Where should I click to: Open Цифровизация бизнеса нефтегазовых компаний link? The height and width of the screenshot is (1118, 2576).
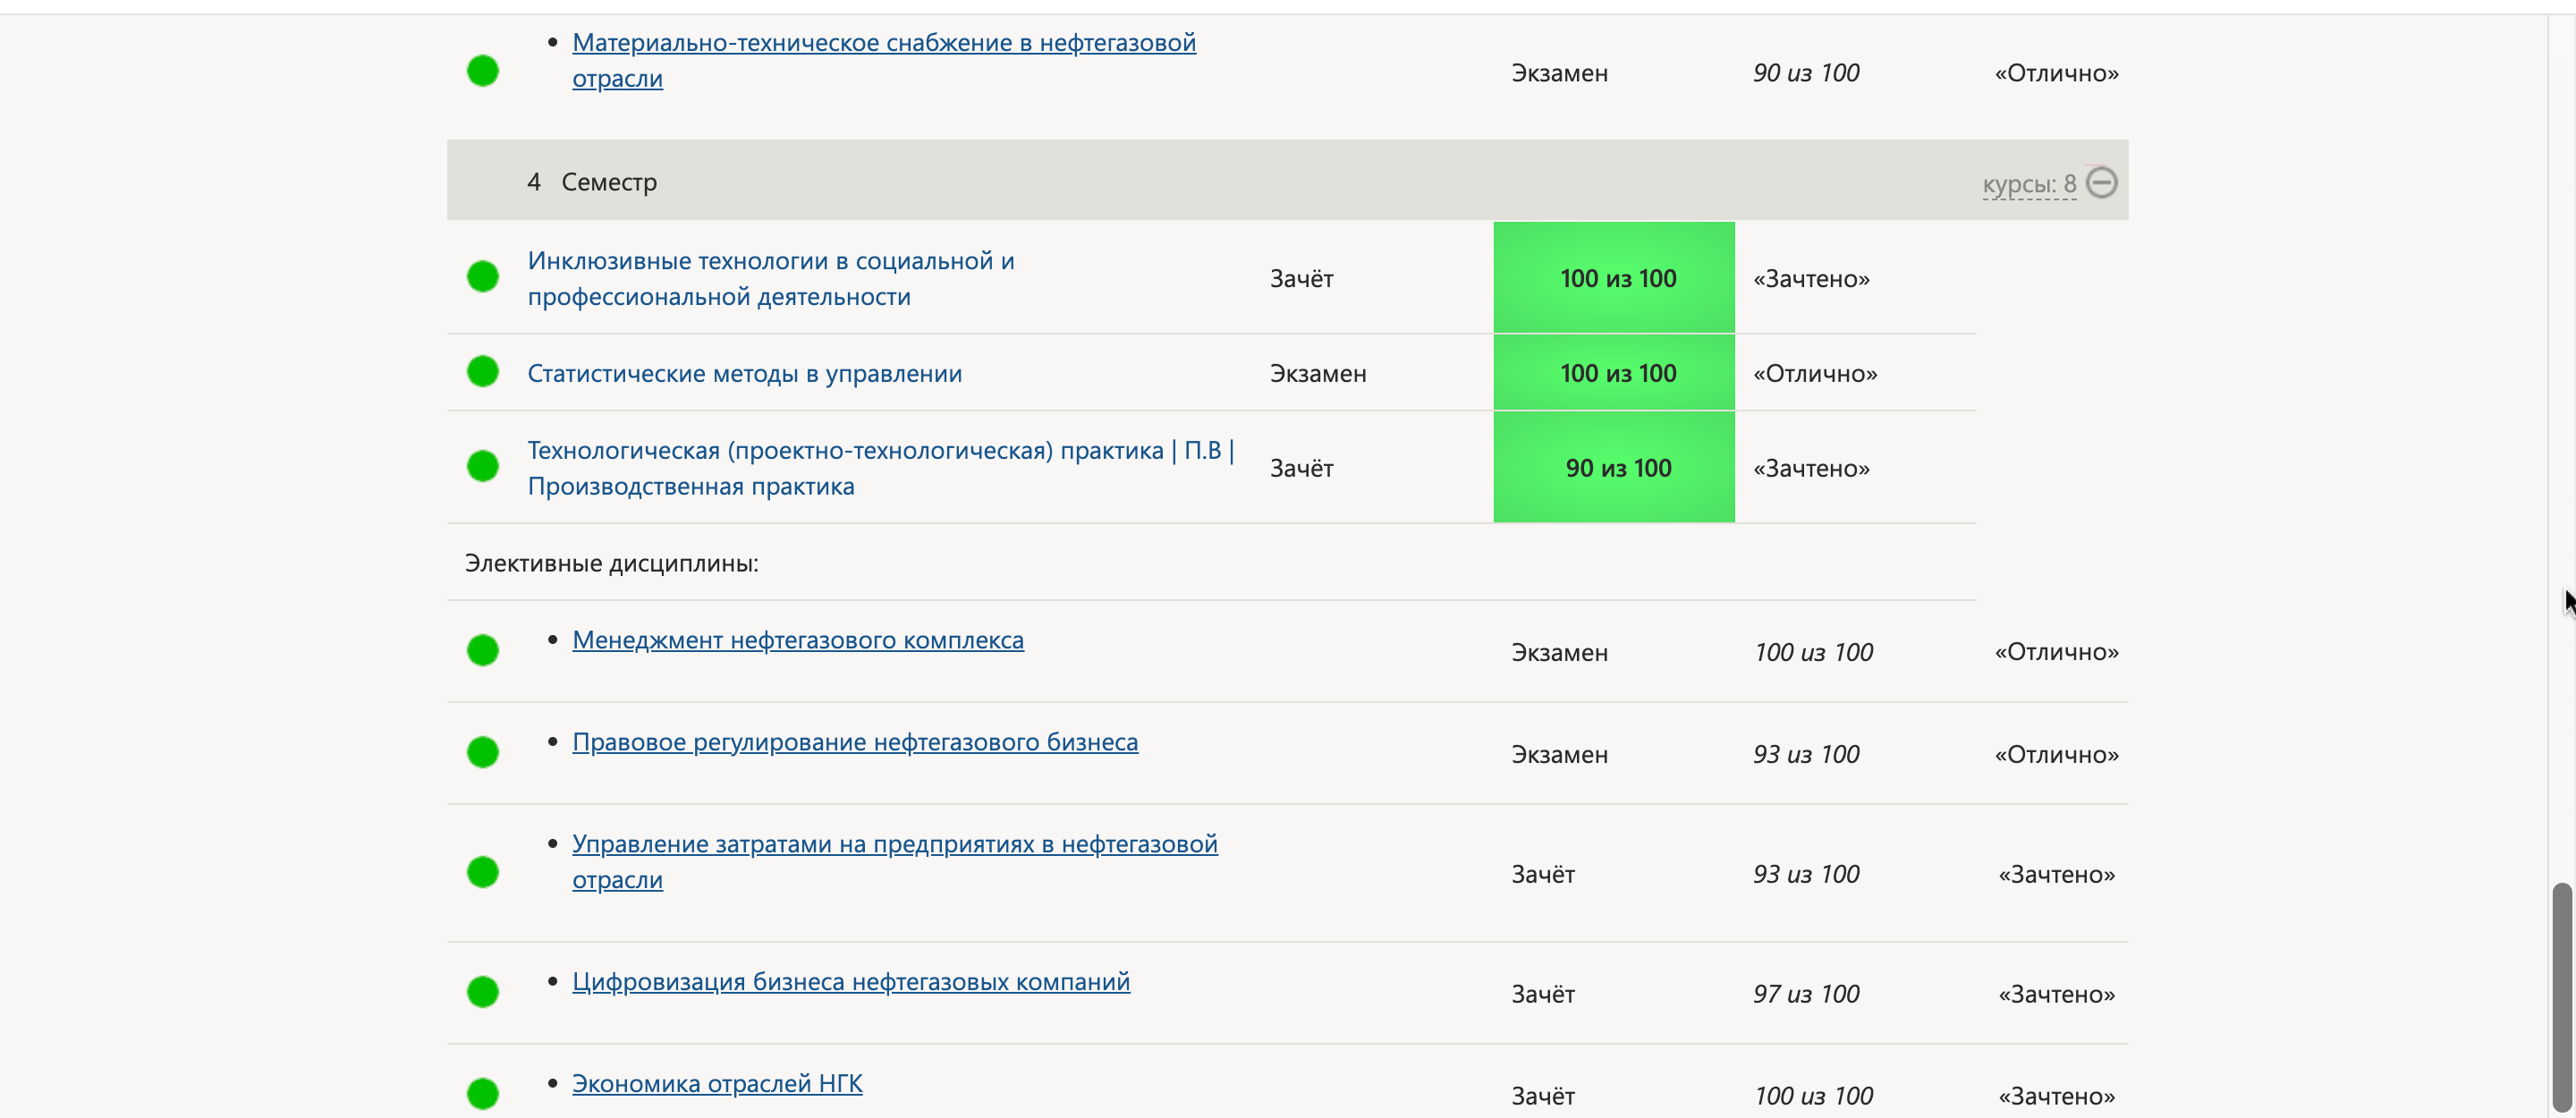[x=850, y=982]
